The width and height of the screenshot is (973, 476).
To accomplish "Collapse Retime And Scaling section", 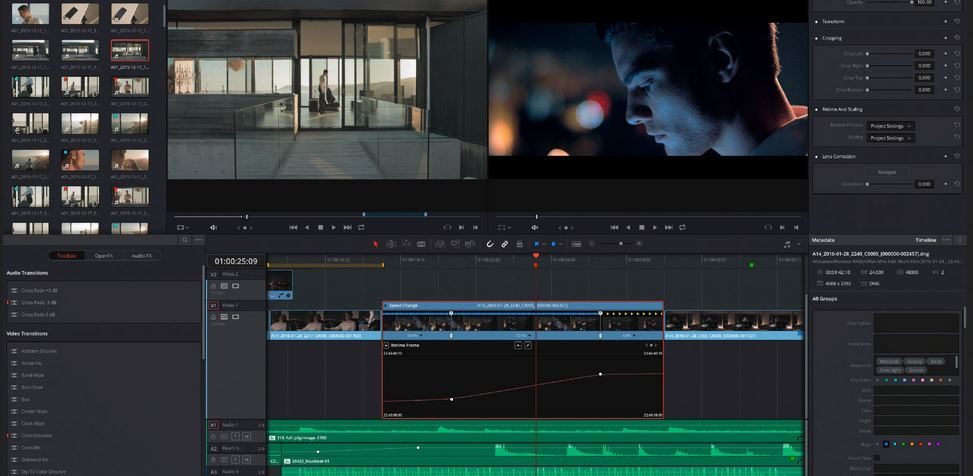I will pyautogui.click(x=840, y=109).
